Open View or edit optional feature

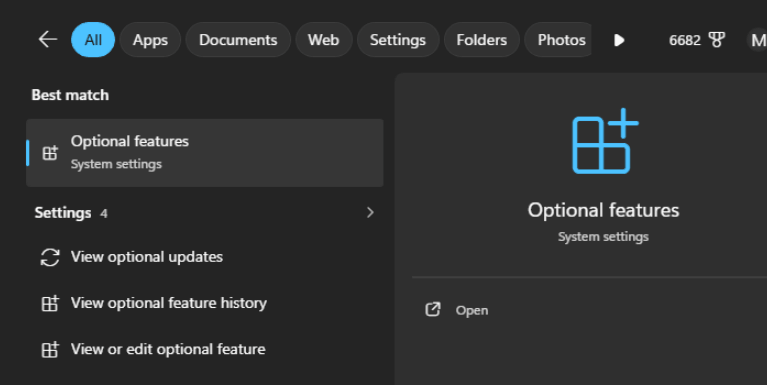coord(168,349)
